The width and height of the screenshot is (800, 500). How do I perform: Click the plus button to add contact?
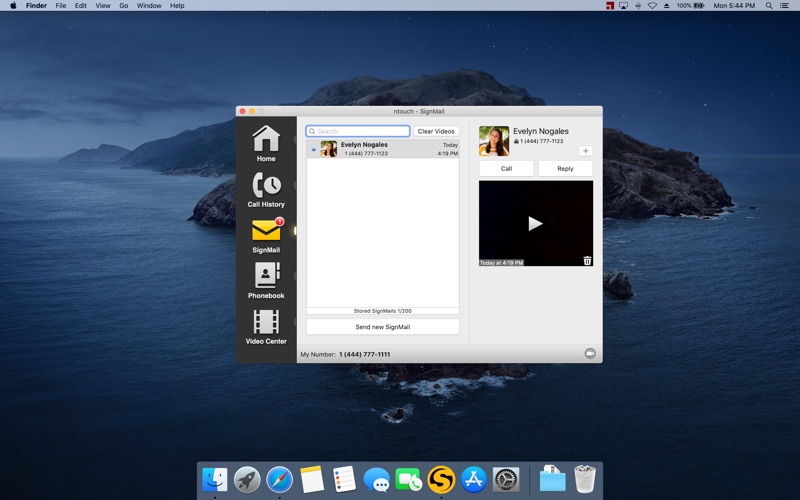pos(585,151)
